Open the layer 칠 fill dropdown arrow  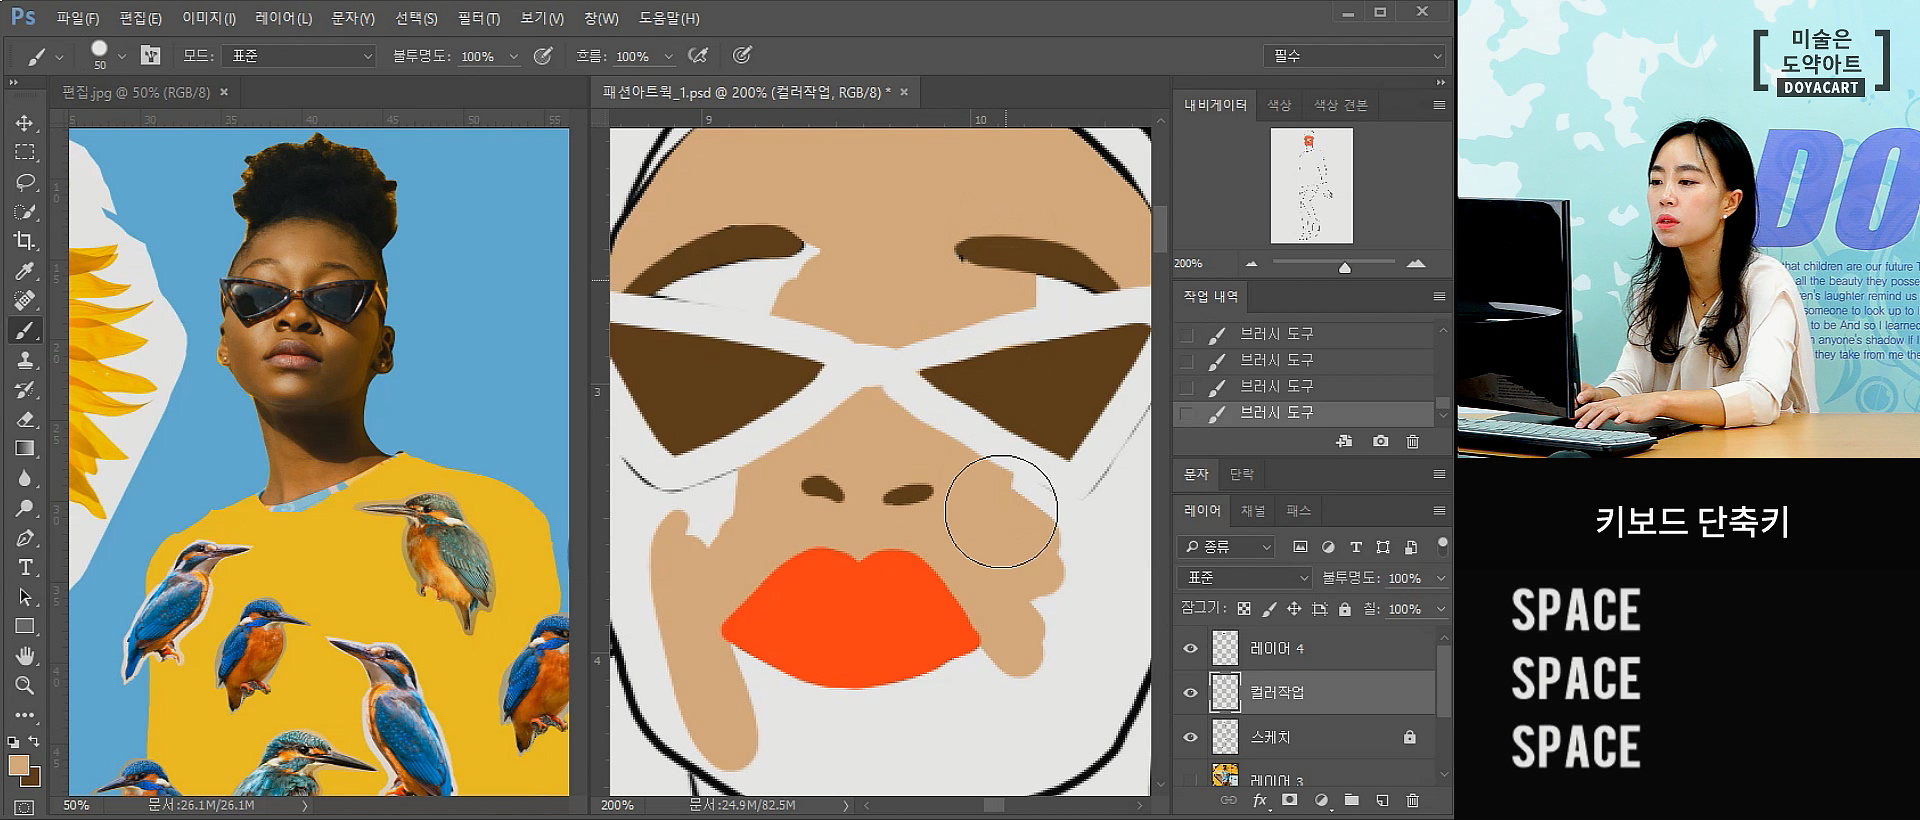pos(1441,609)
